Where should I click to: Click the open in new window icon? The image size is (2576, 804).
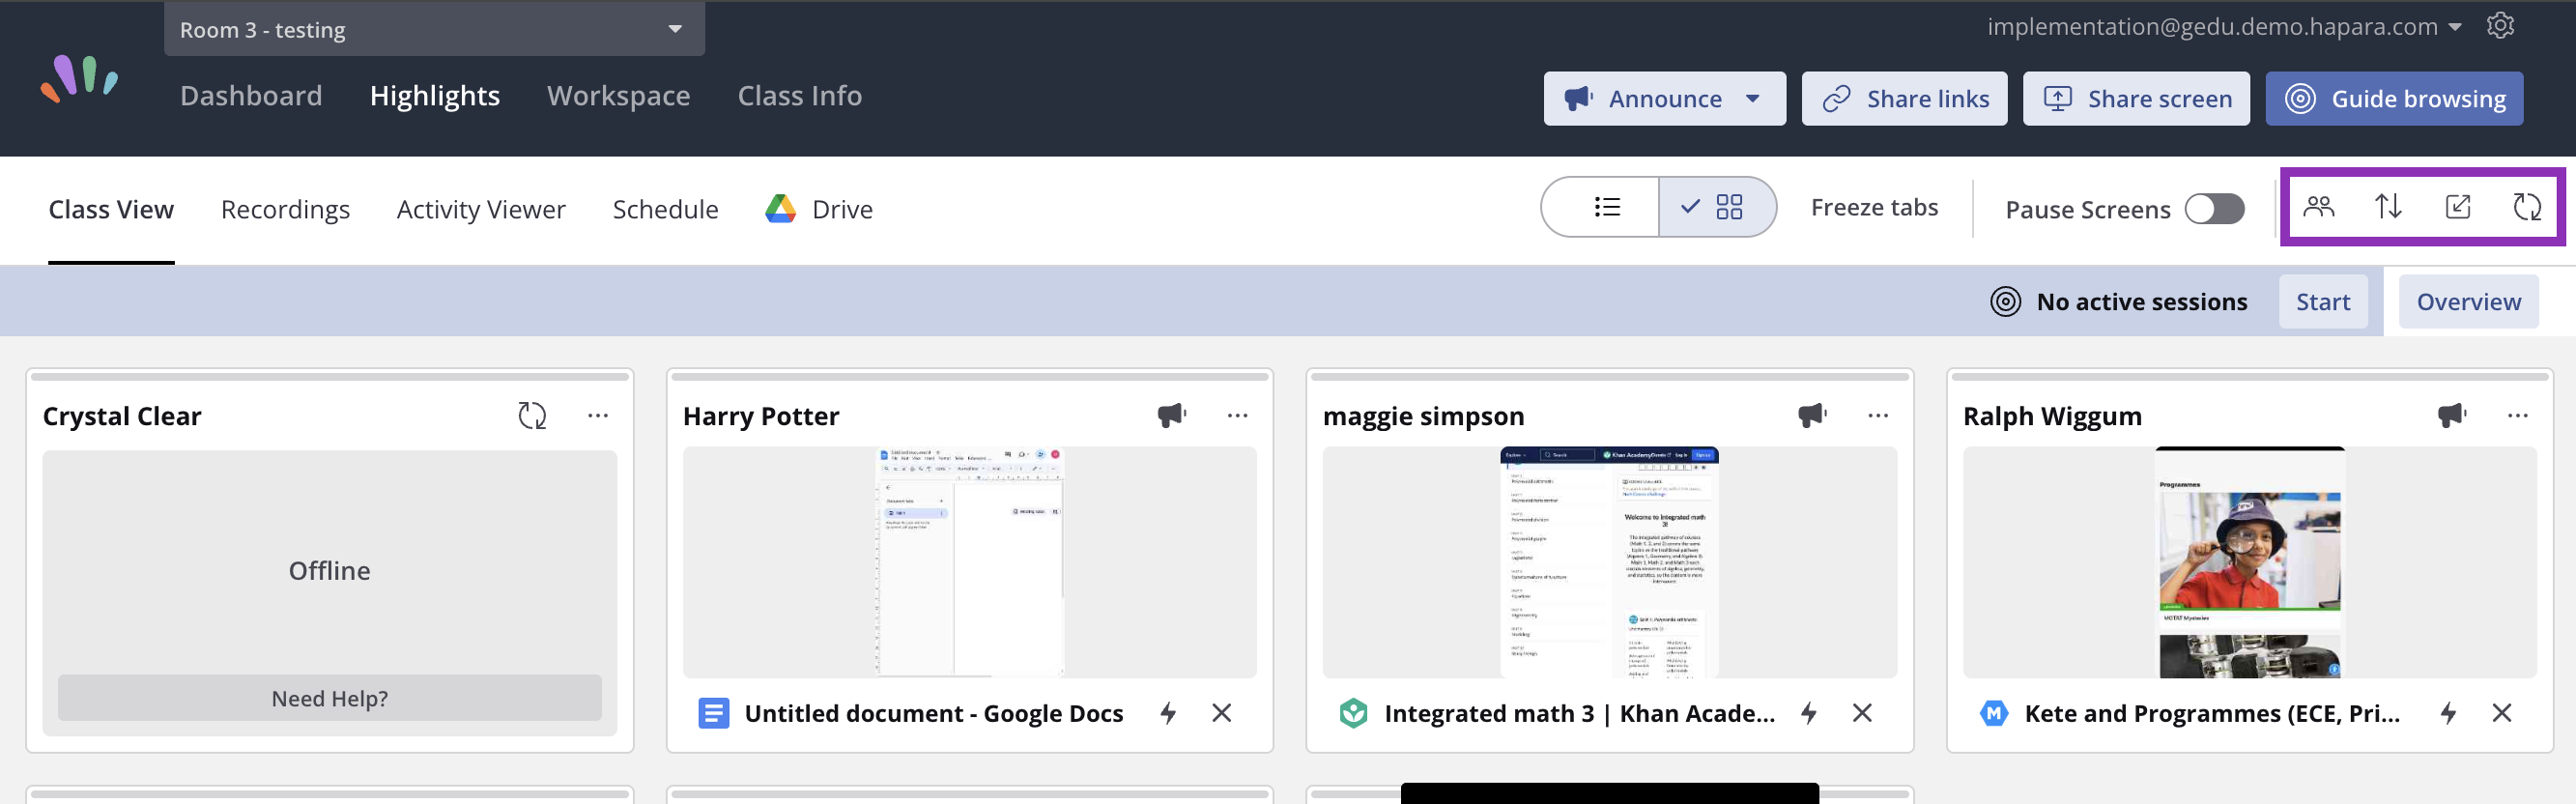click(2458, 207)
